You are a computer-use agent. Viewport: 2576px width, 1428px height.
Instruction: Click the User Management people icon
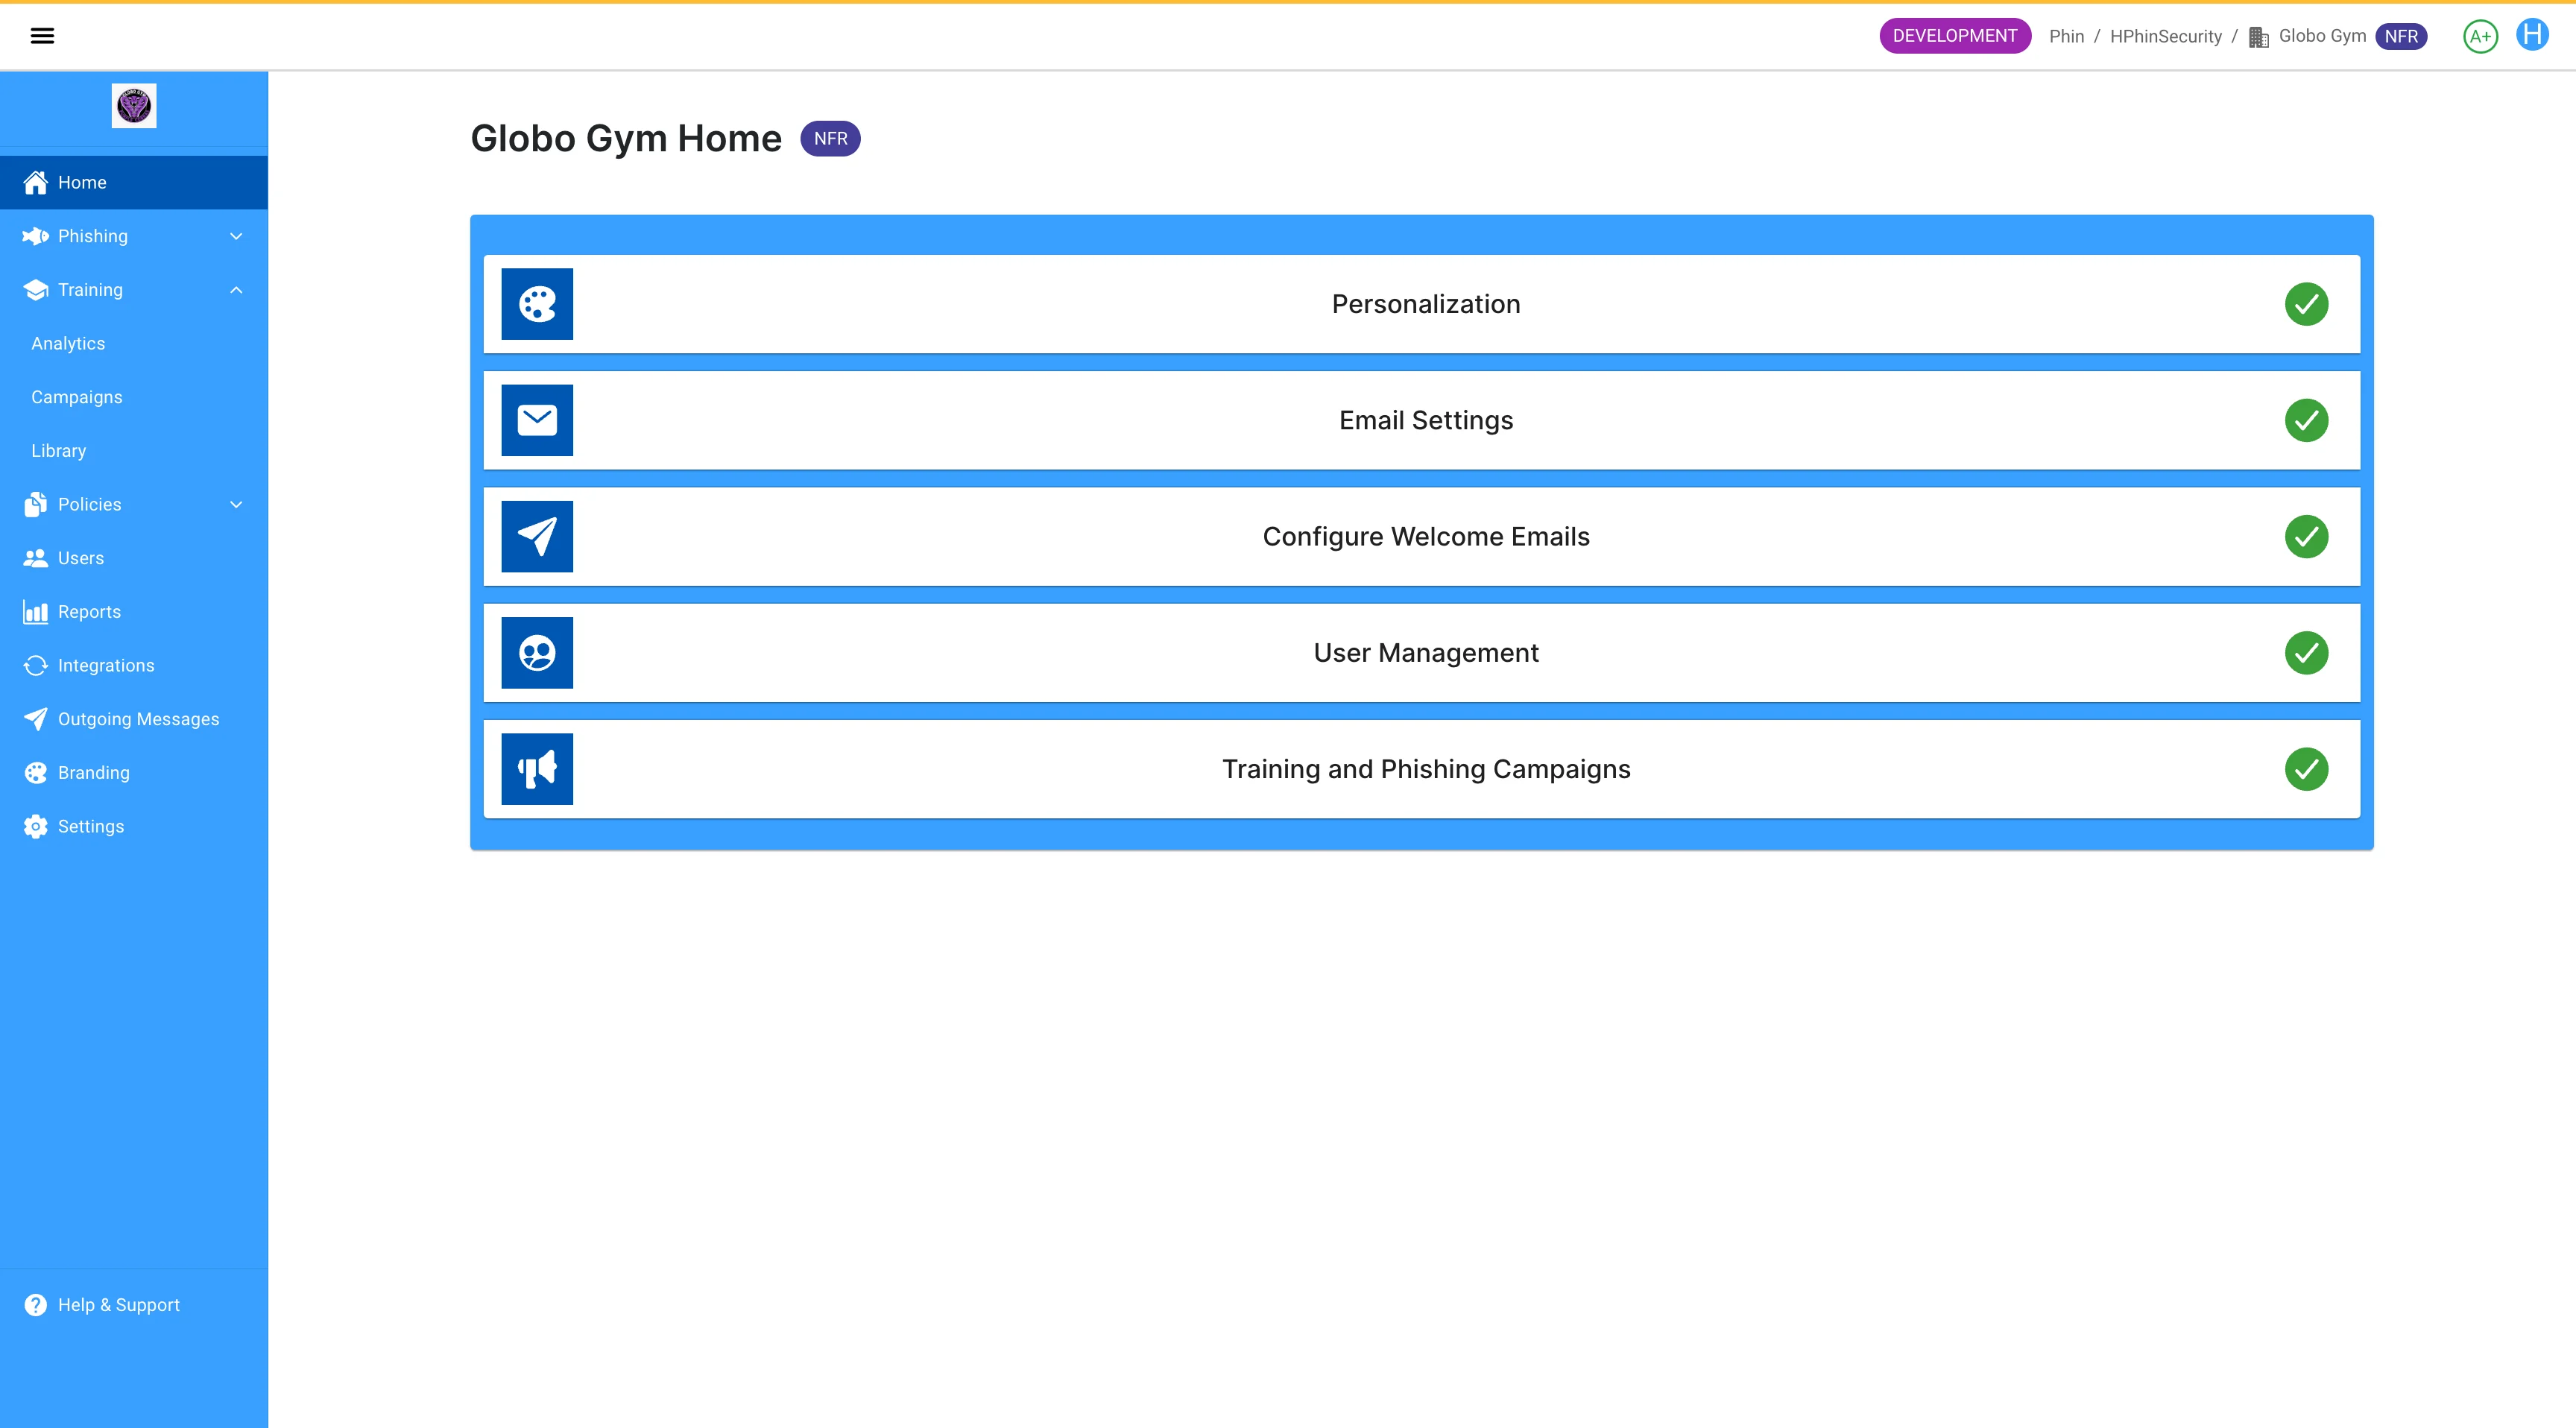point(537,653)
